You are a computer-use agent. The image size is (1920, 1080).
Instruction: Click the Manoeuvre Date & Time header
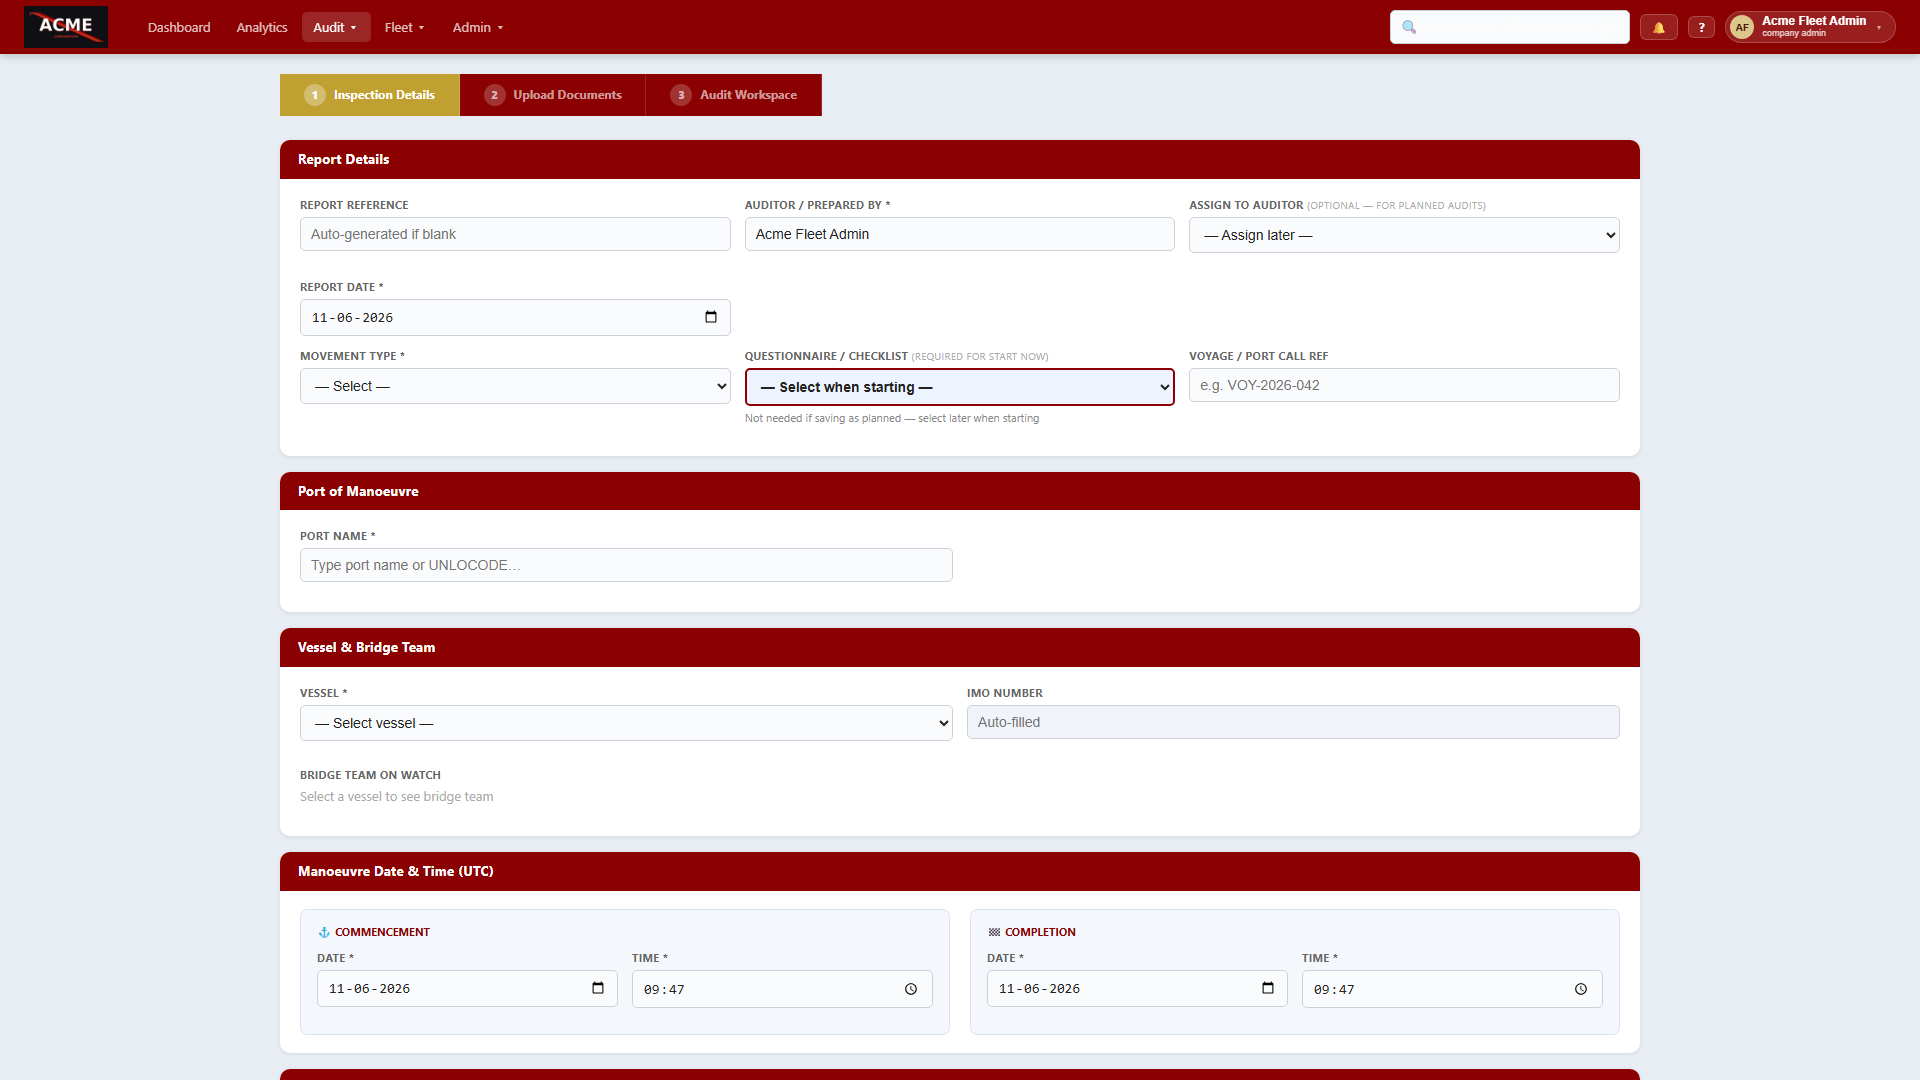[x=960, y=871]
